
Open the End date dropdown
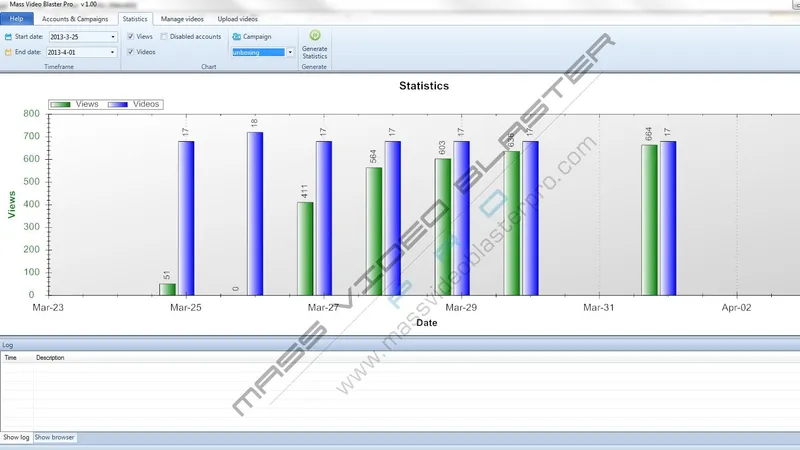click(x=112, y=52)
